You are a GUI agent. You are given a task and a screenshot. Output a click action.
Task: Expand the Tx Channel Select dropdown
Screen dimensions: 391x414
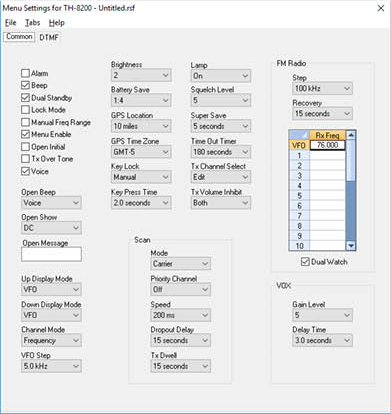(x=221, y=177)
